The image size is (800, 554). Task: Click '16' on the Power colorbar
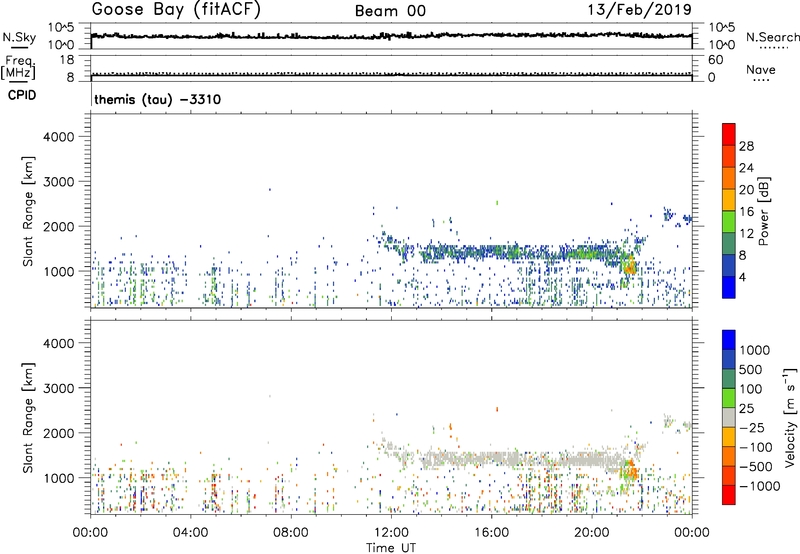click(746, 212)
